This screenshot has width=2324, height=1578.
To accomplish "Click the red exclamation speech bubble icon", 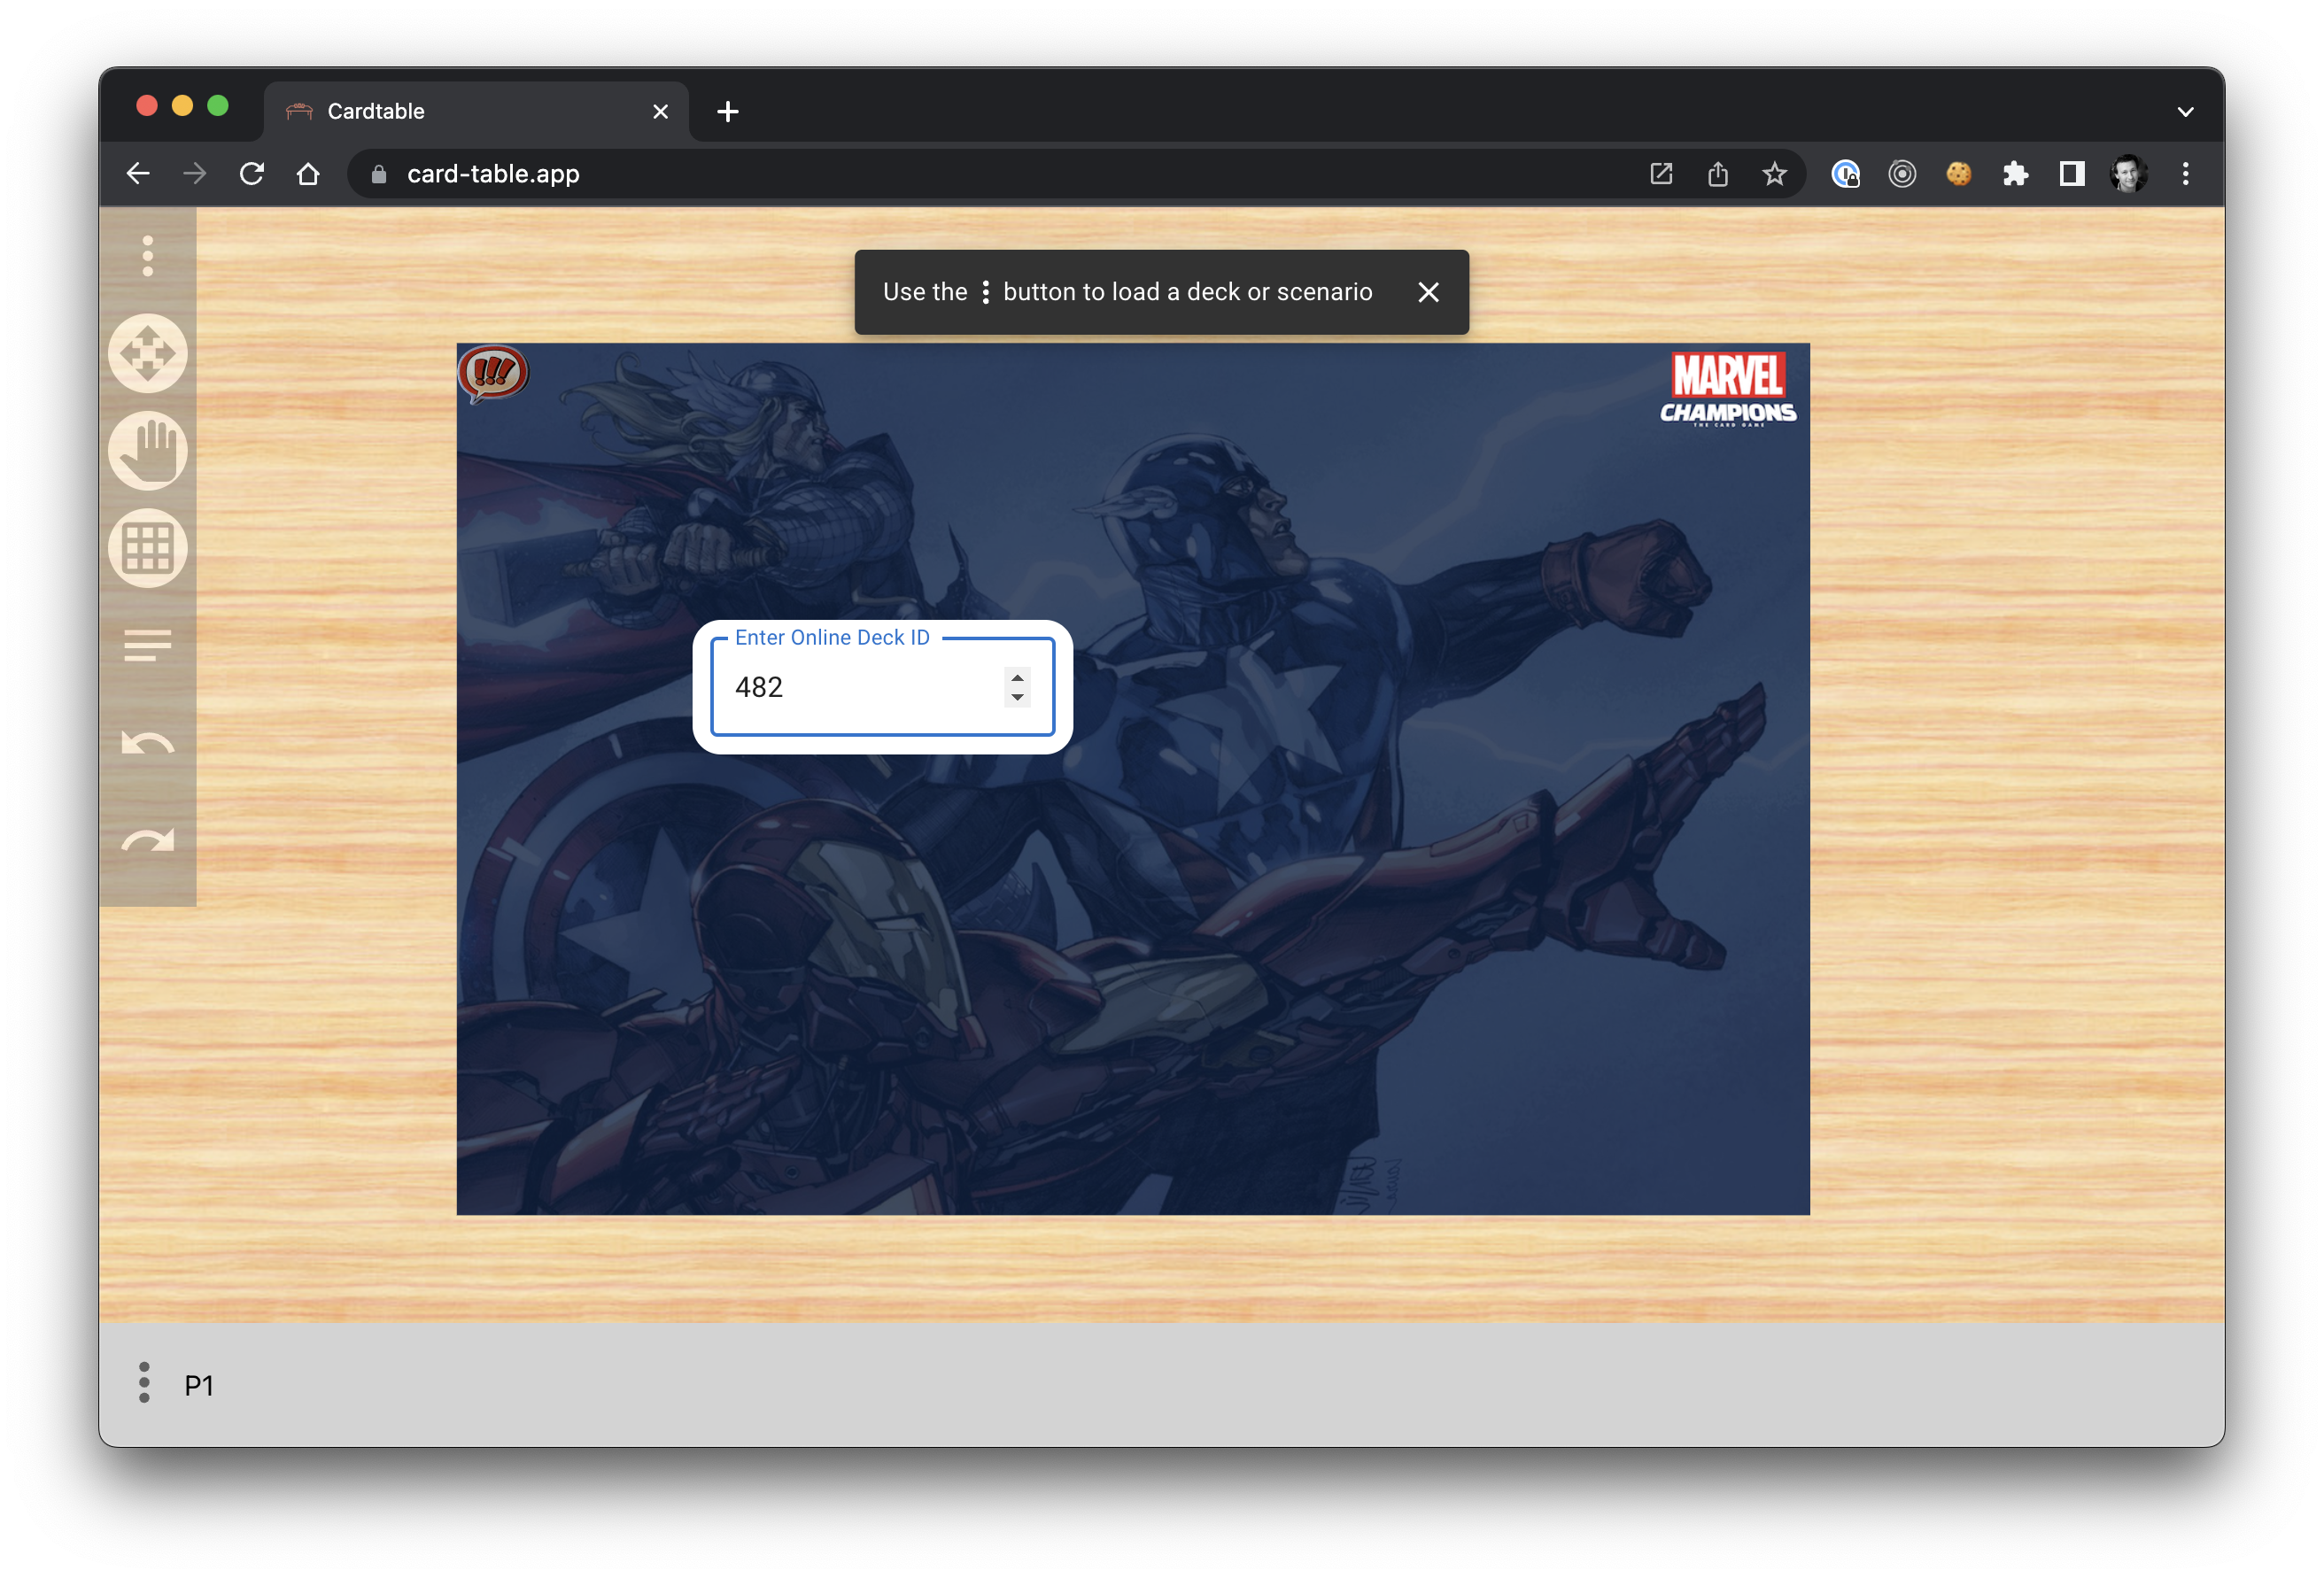I will [x=493, y=373].
